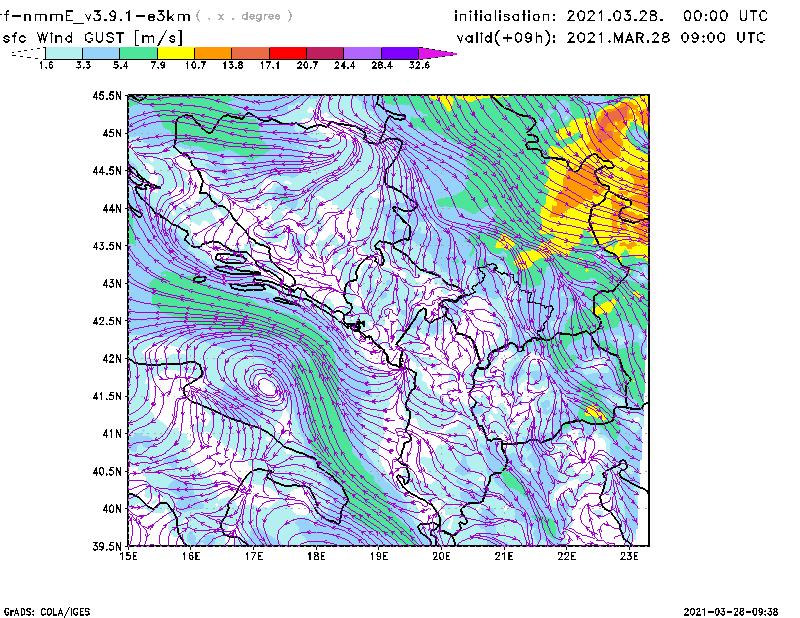Click the legend value "28.4"

click(x=382, y=65)
